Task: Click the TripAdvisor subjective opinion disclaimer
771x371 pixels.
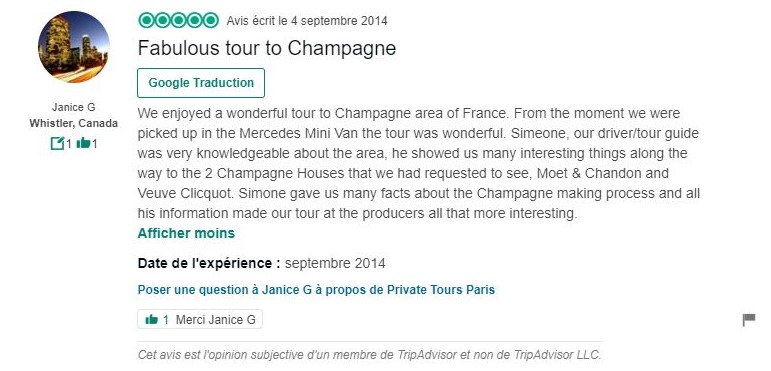Action: (369, 355)
